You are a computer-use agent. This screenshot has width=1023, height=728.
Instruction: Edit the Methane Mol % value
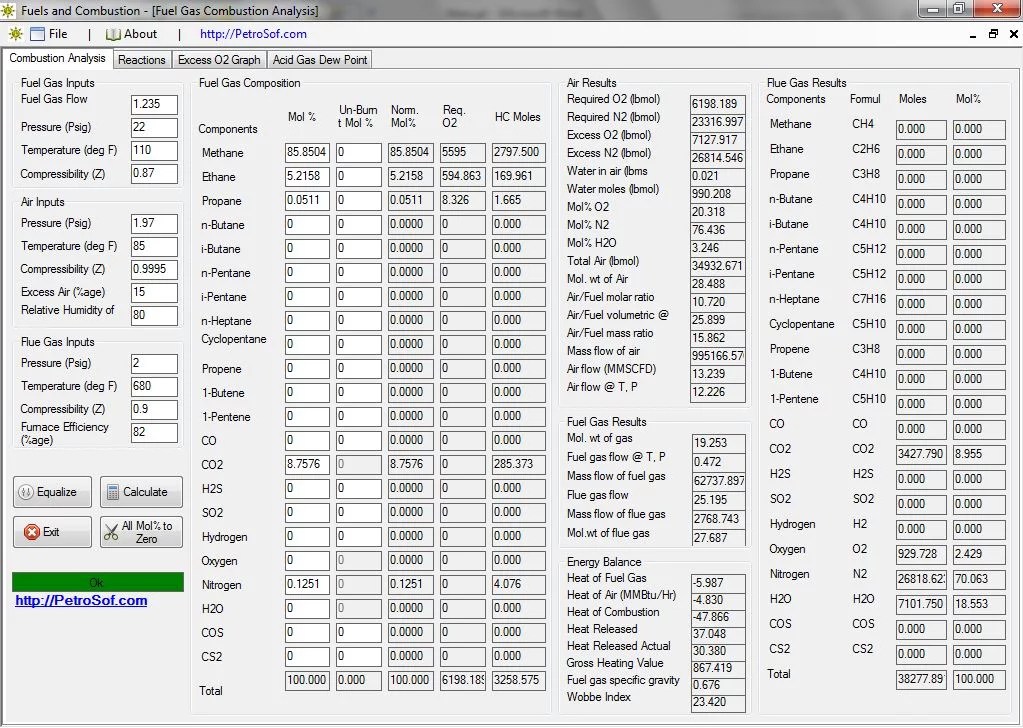click(305, 152)
